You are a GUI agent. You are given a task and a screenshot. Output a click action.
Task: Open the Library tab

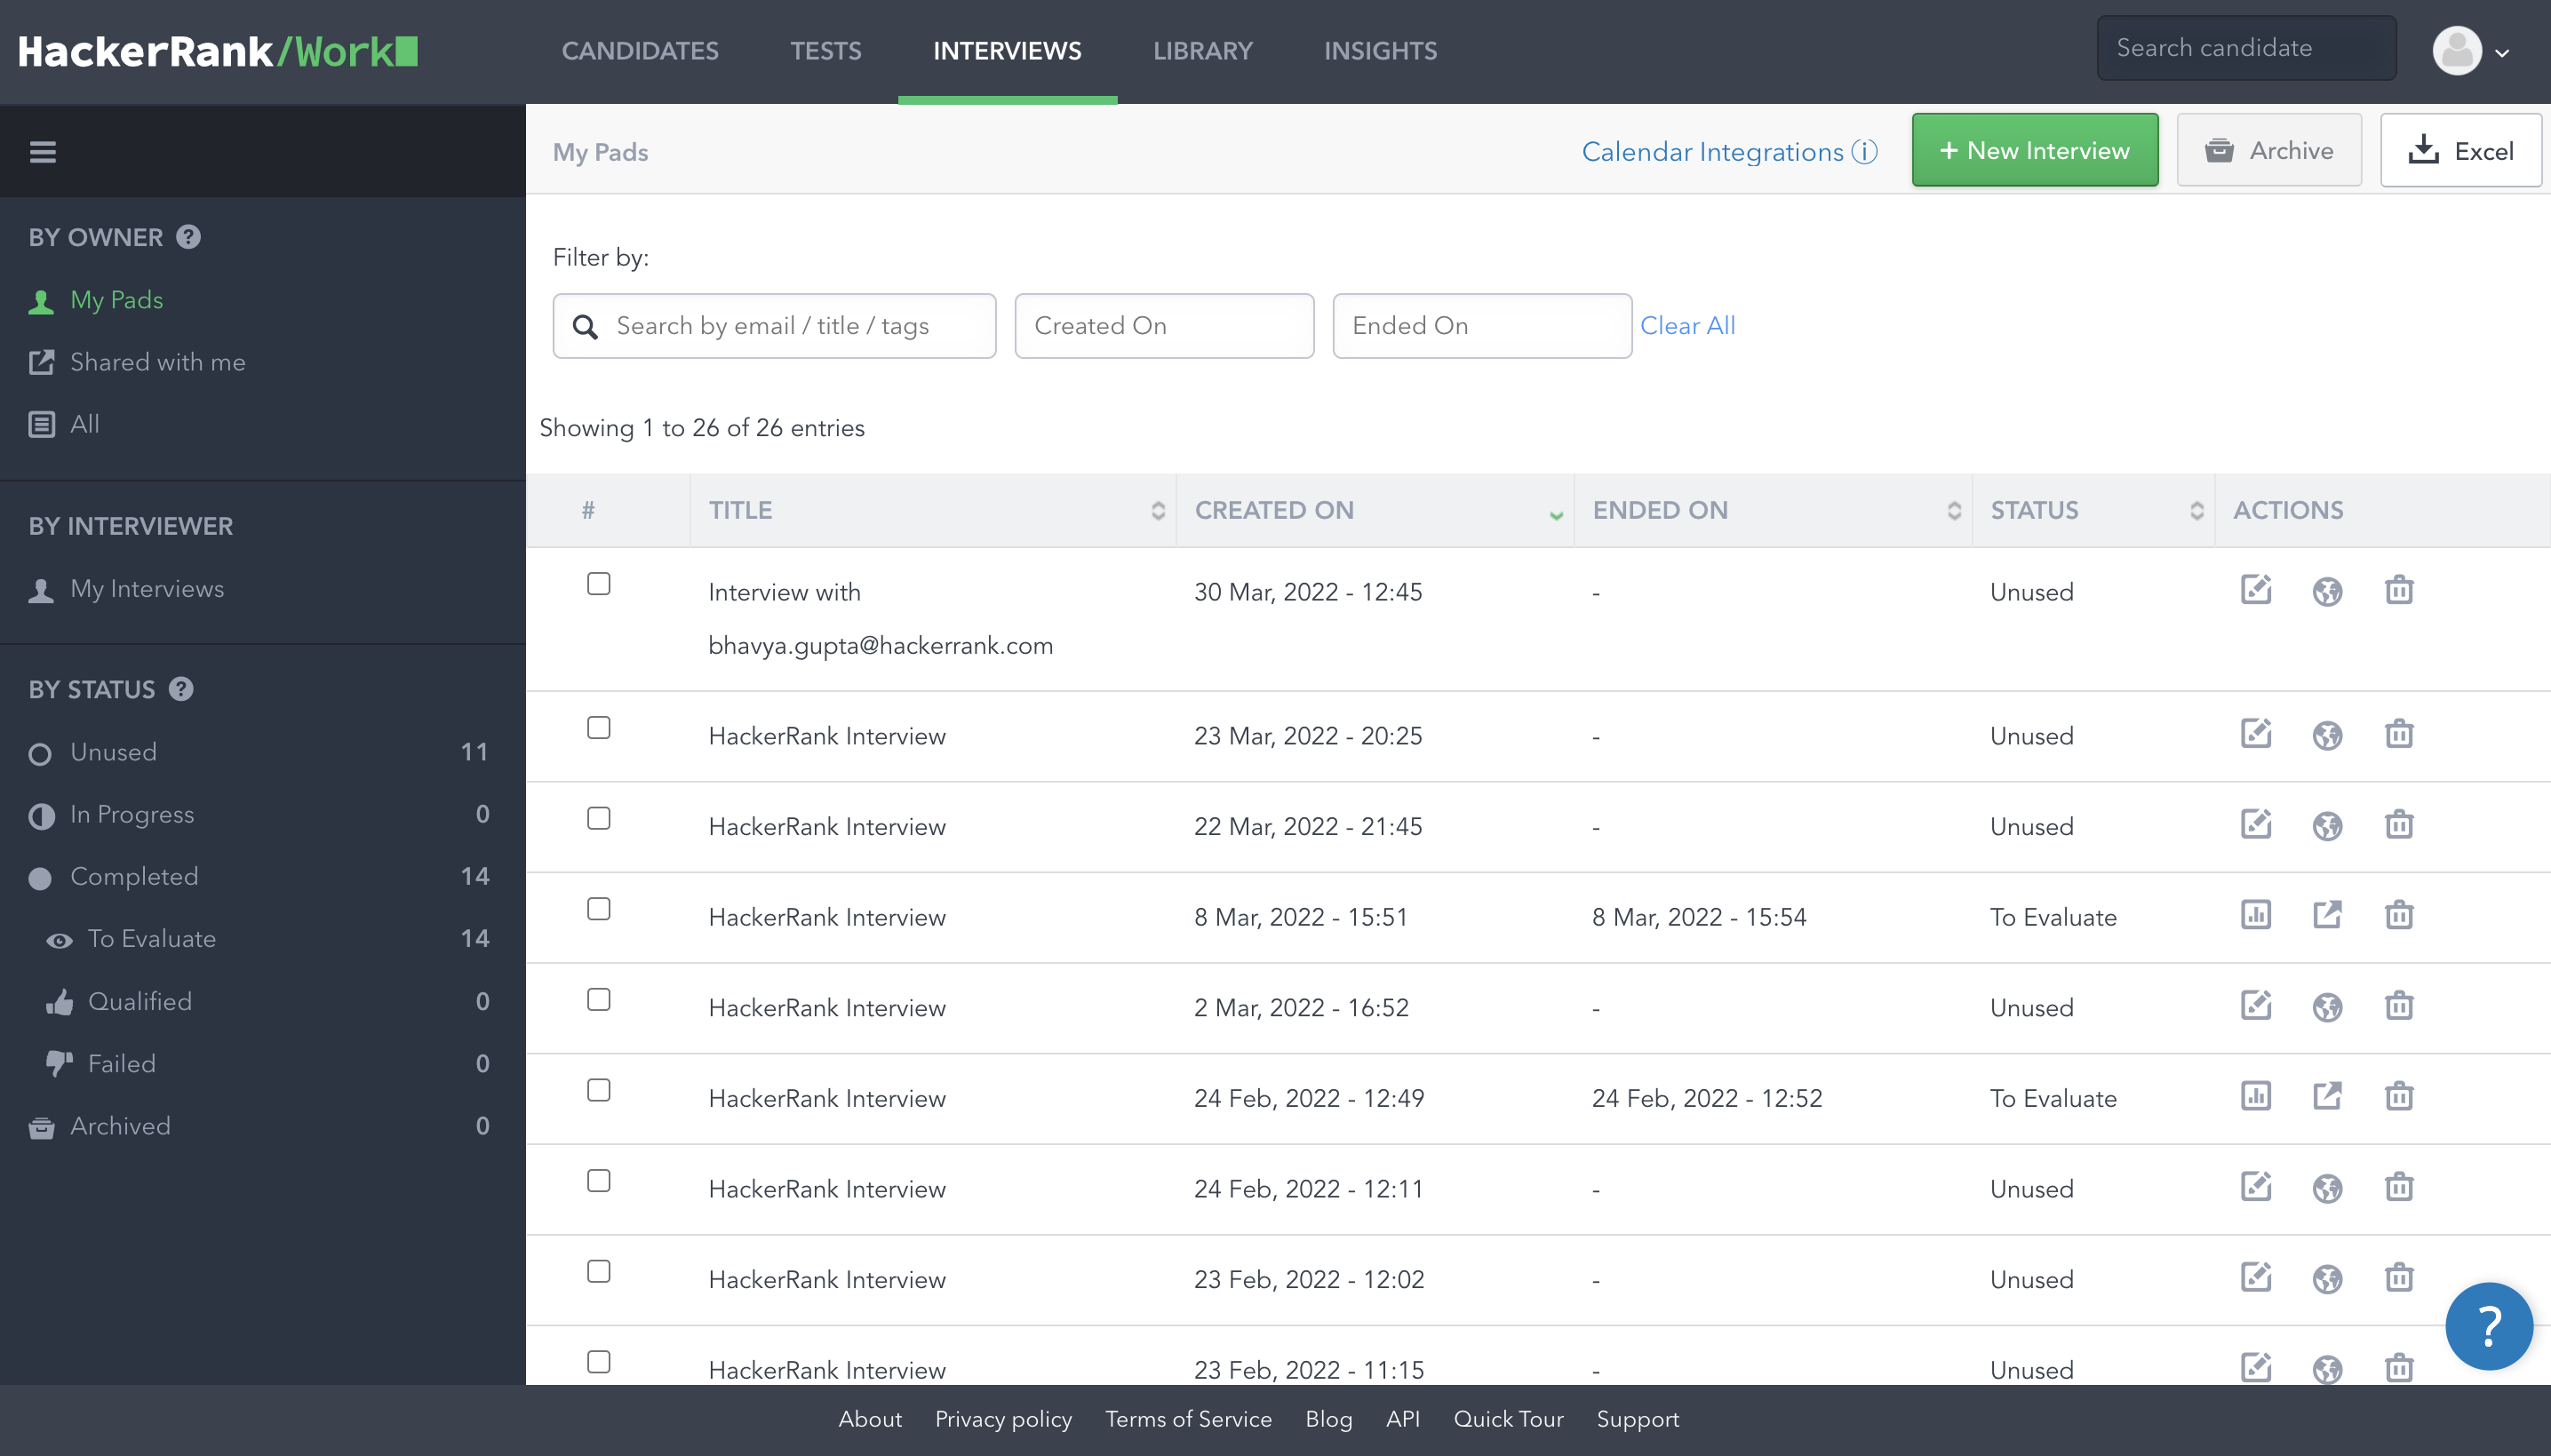[x=1202, y=51]
